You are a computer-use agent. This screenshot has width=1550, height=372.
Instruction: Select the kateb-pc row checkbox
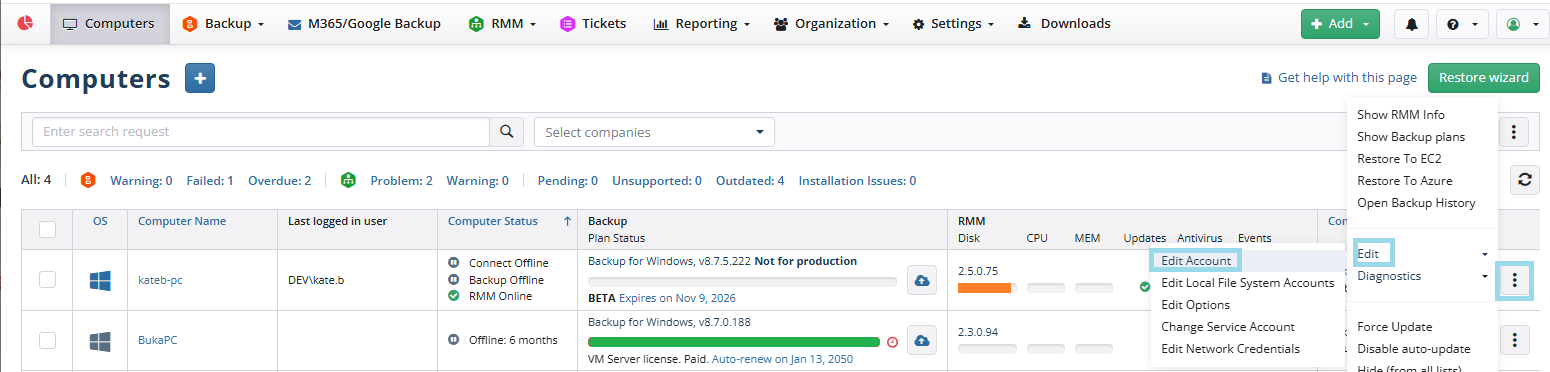(47, 280)
